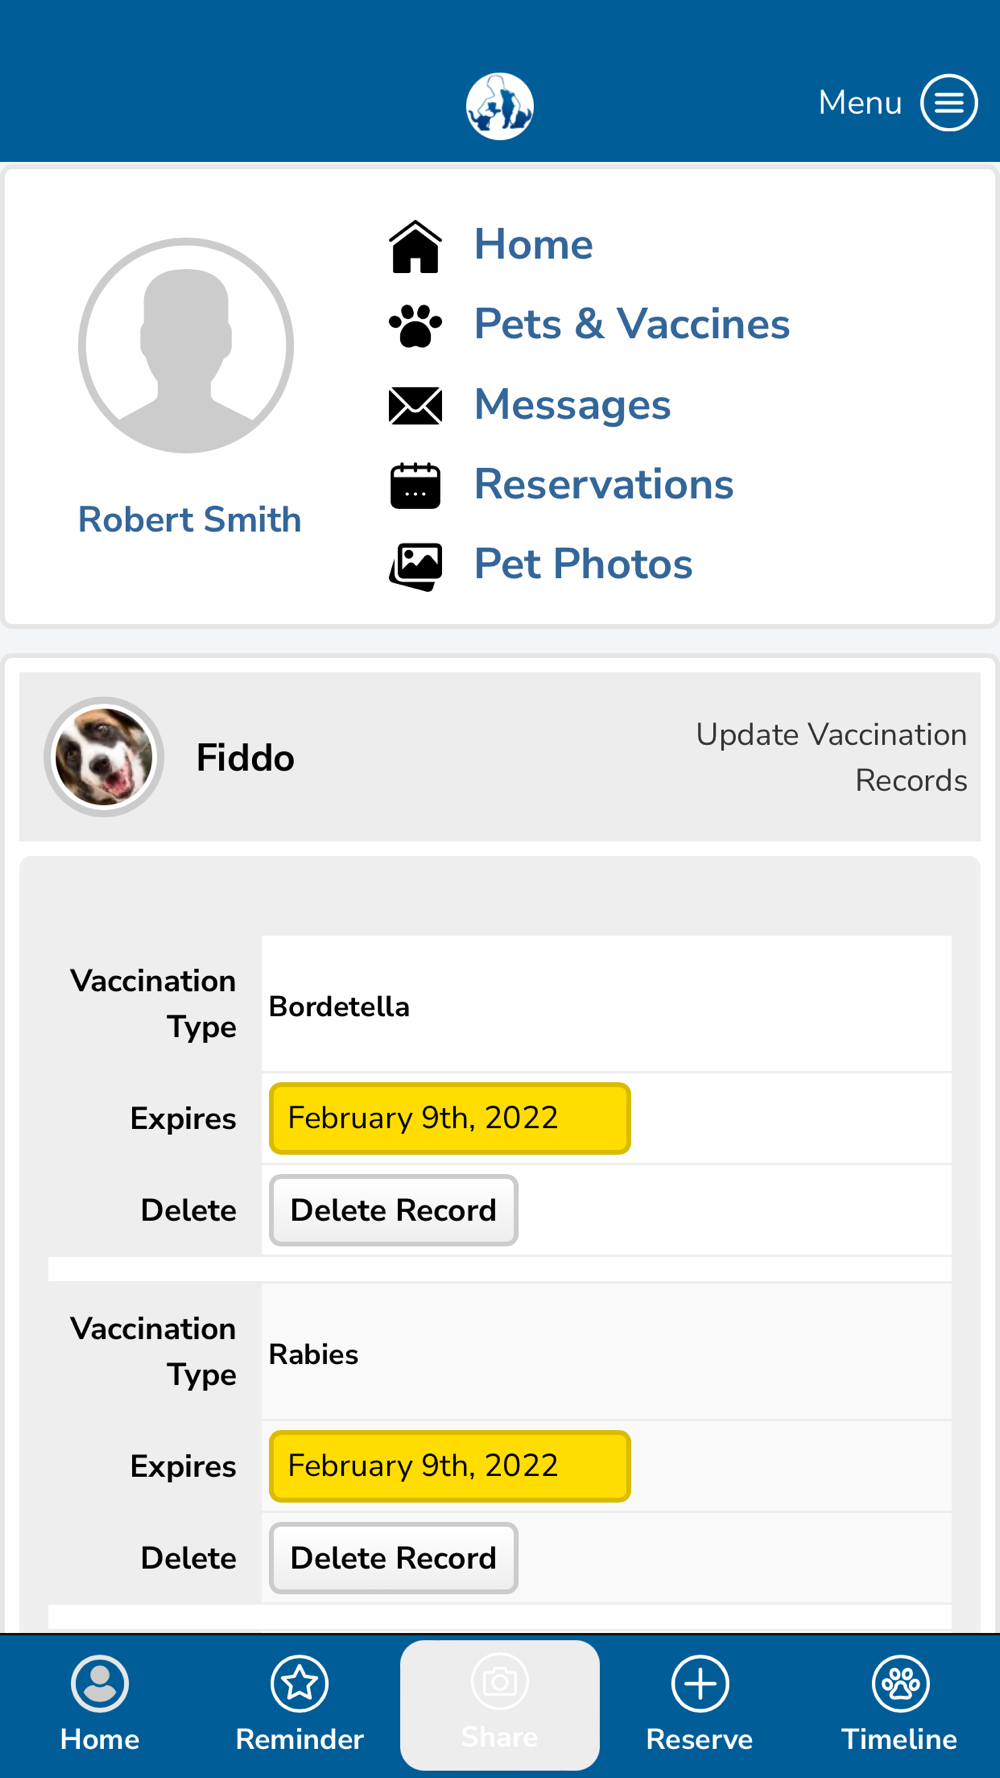Viewport: 1000px width, 1778px height.
Task: Click the Reservations calendar icon
Action: [x=415, y=486]
